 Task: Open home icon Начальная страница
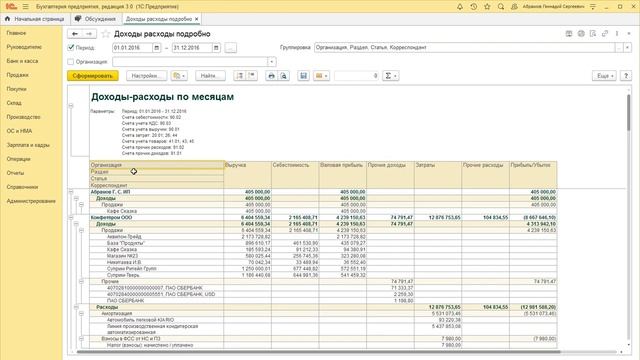pos(7,19)
